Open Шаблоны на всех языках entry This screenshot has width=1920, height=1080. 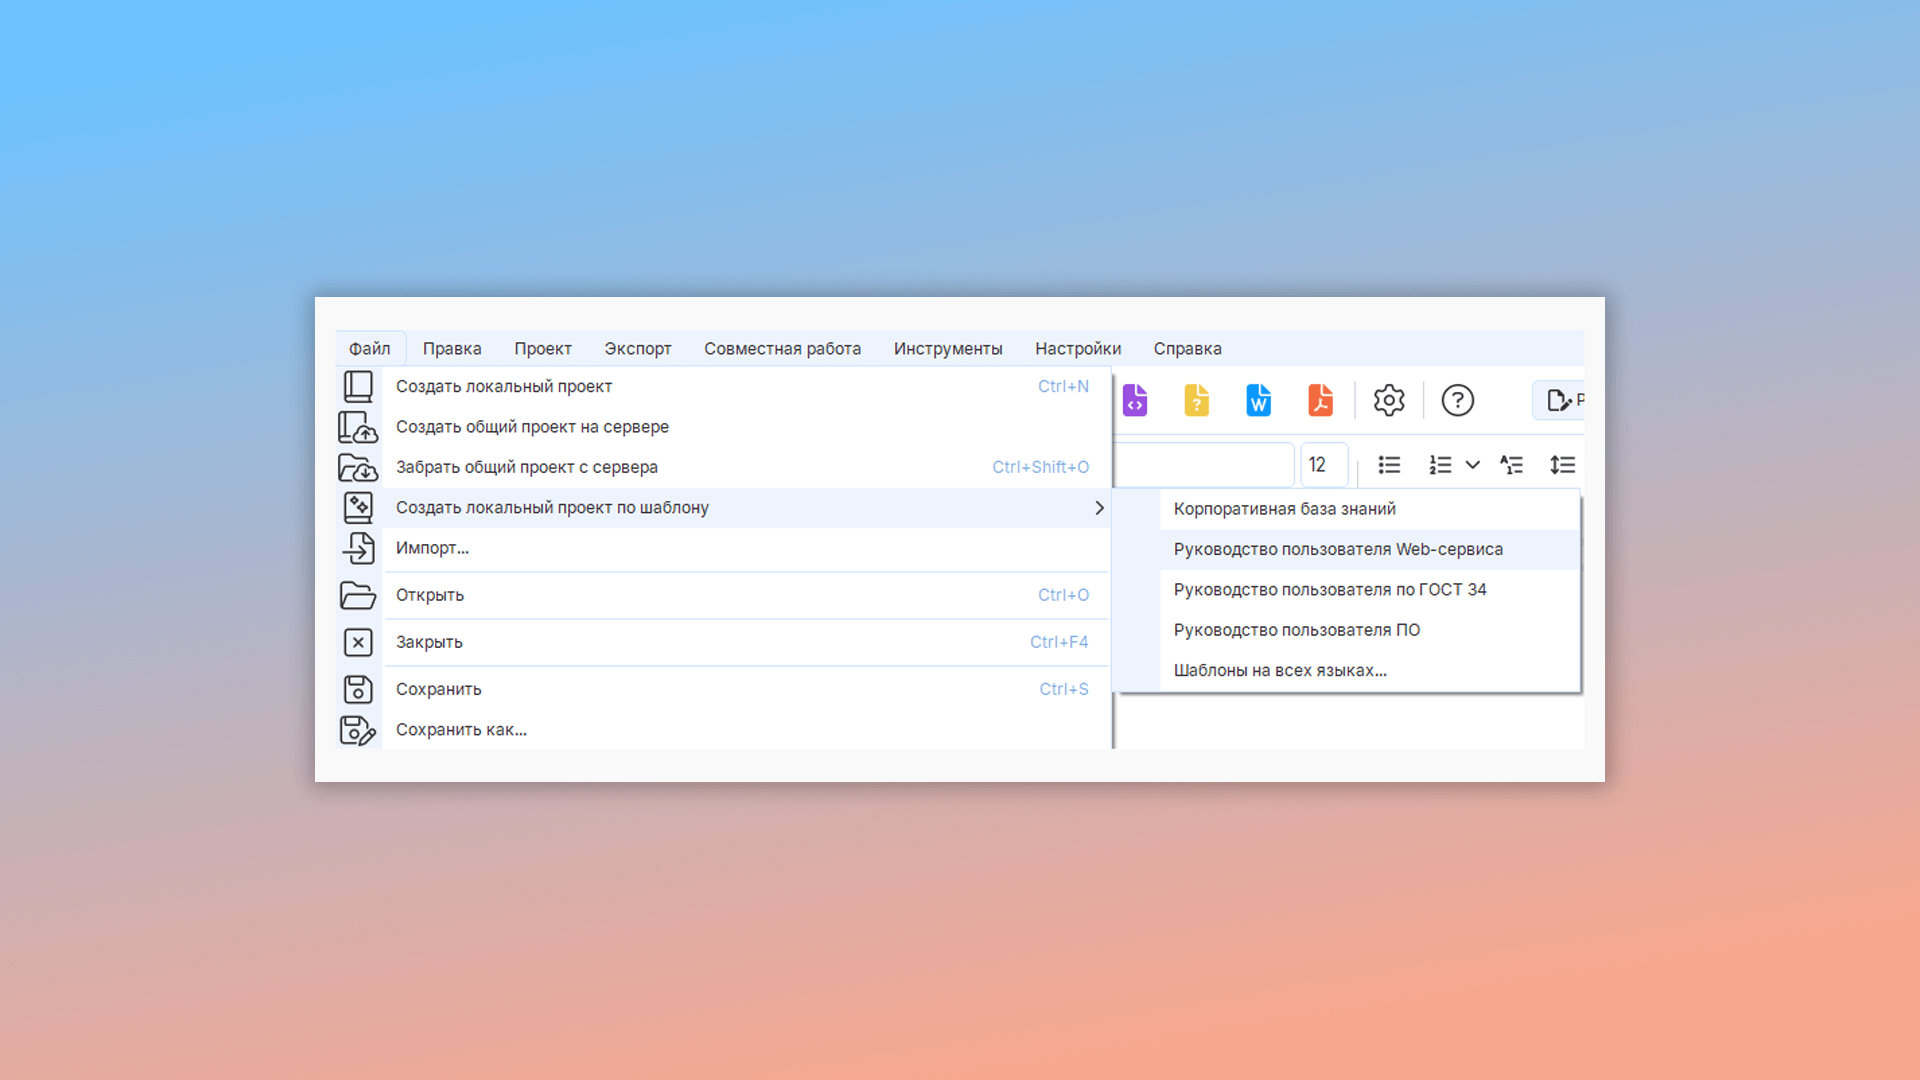[1280, 670]
